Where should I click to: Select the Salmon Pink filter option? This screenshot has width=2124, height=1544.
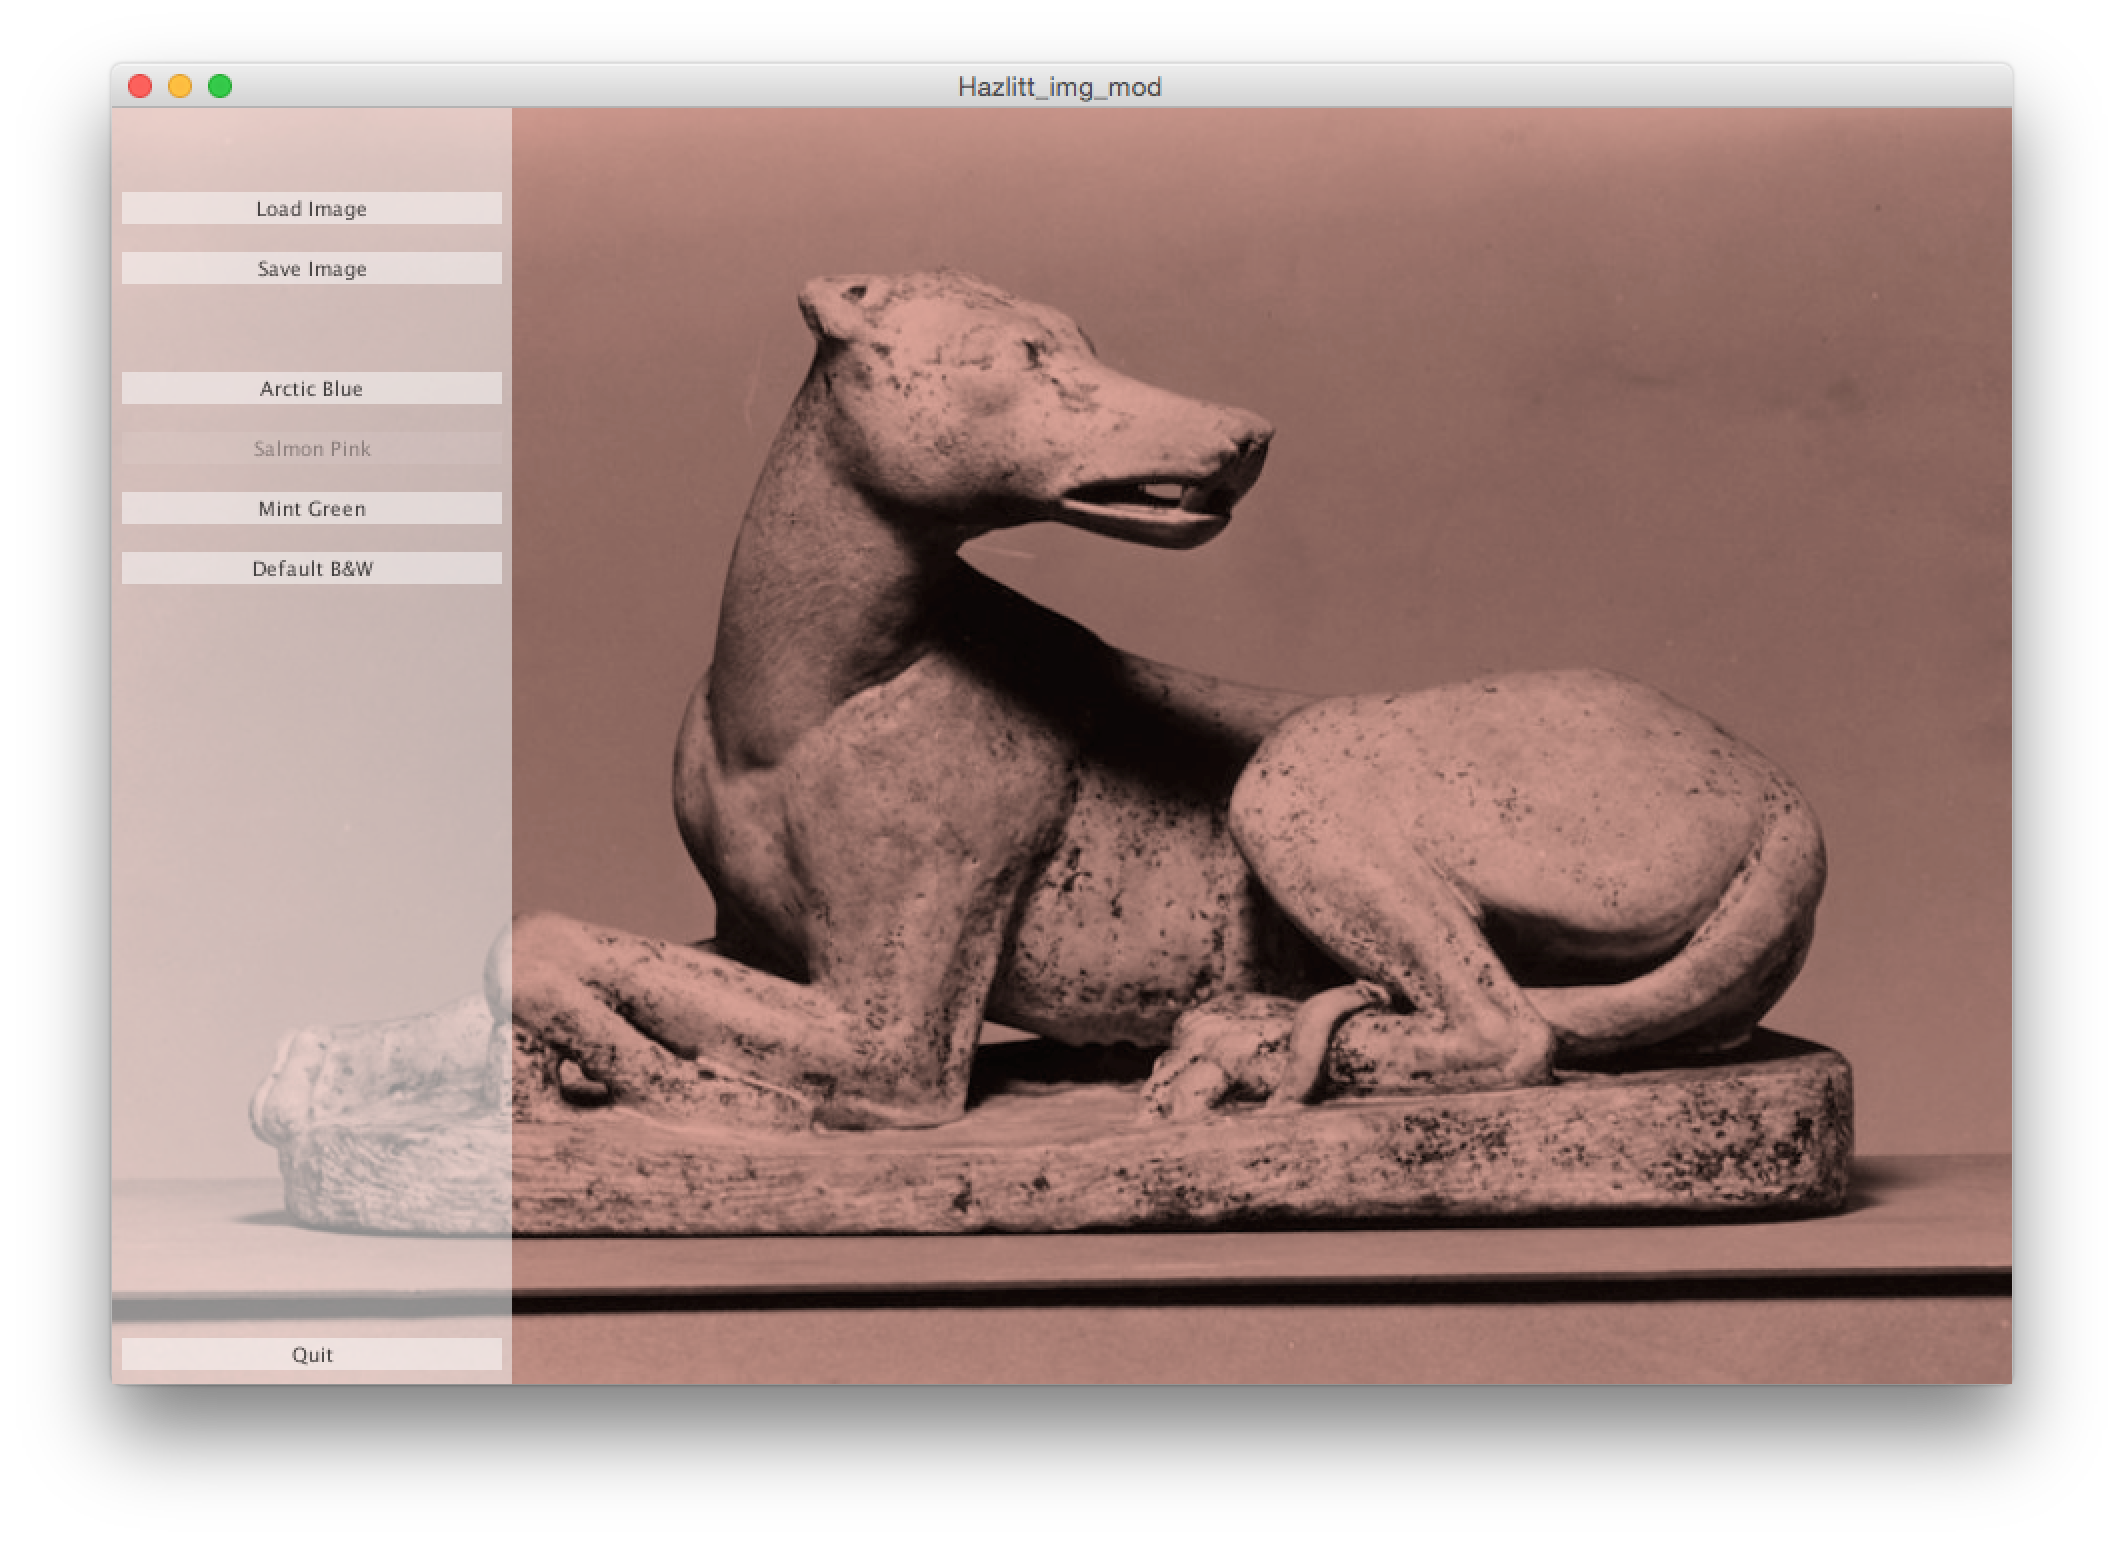pos(311,448)
